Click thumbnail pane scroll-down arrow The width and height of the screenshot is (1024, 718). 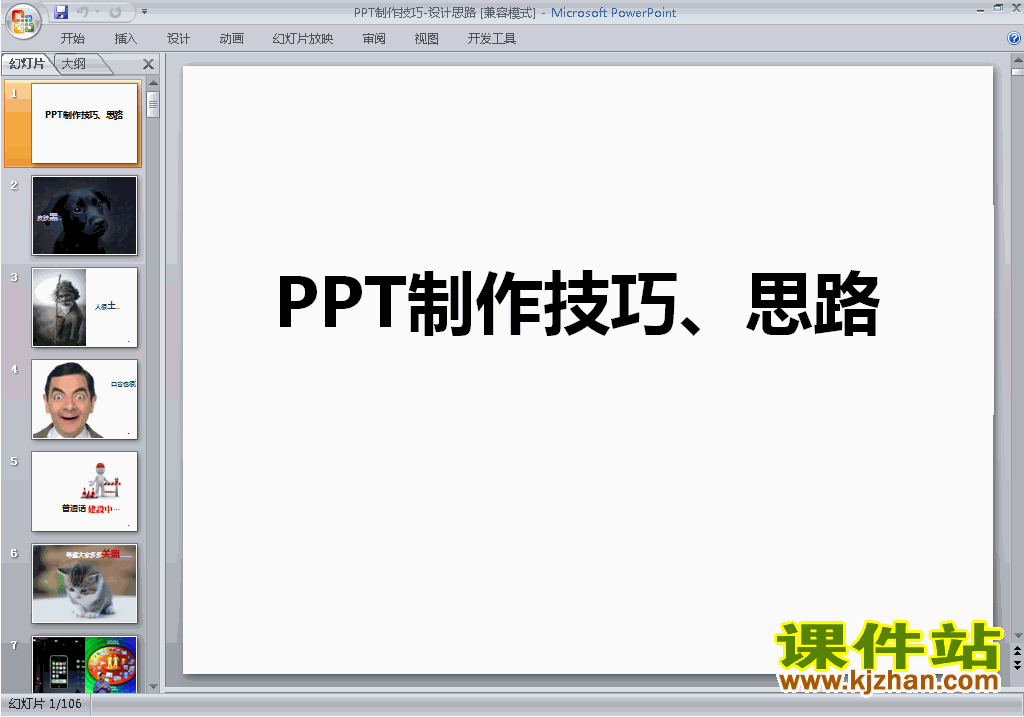153,687
